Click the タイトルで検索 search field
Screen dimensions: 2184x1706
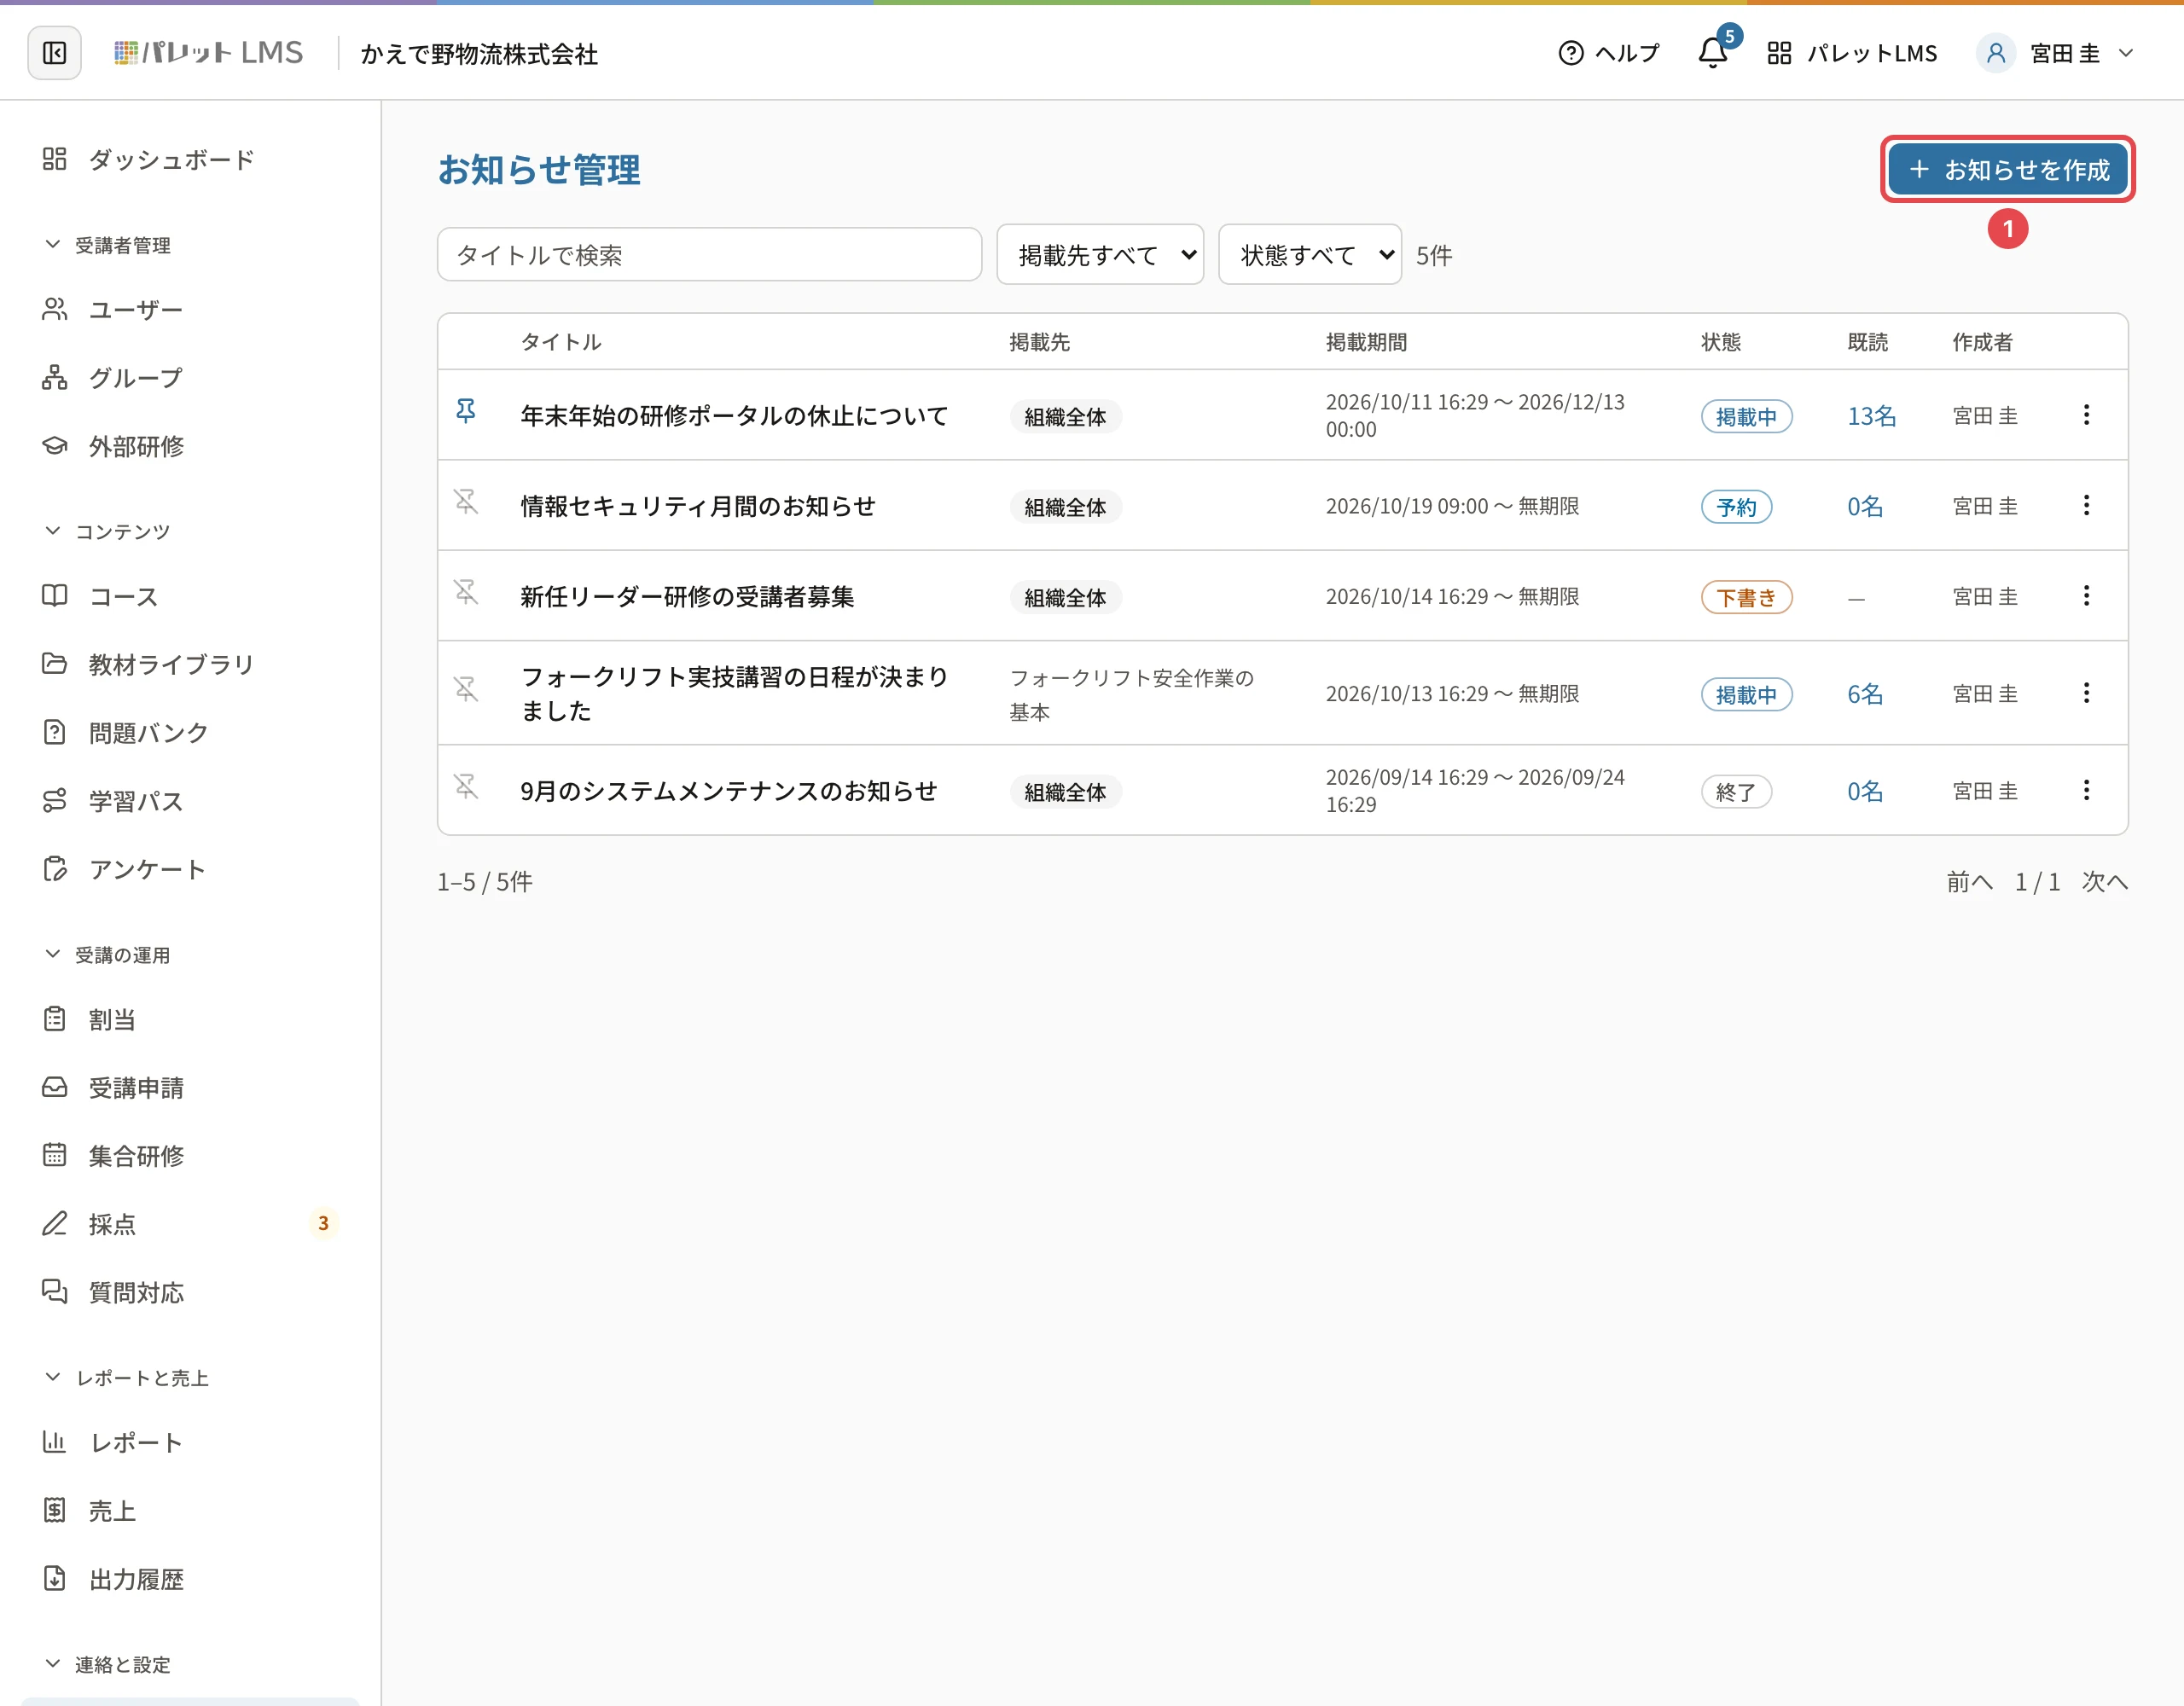[709, 255]
